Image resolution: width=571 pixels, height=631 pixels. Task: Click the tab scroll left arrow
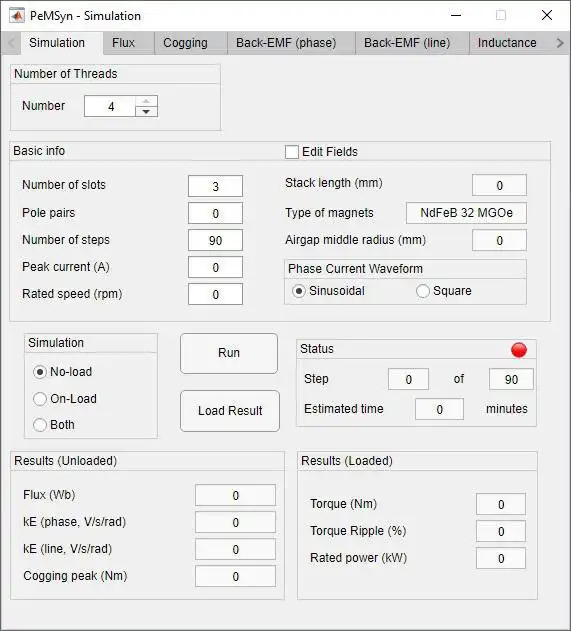pyautogui.click(x=11, y=43)
